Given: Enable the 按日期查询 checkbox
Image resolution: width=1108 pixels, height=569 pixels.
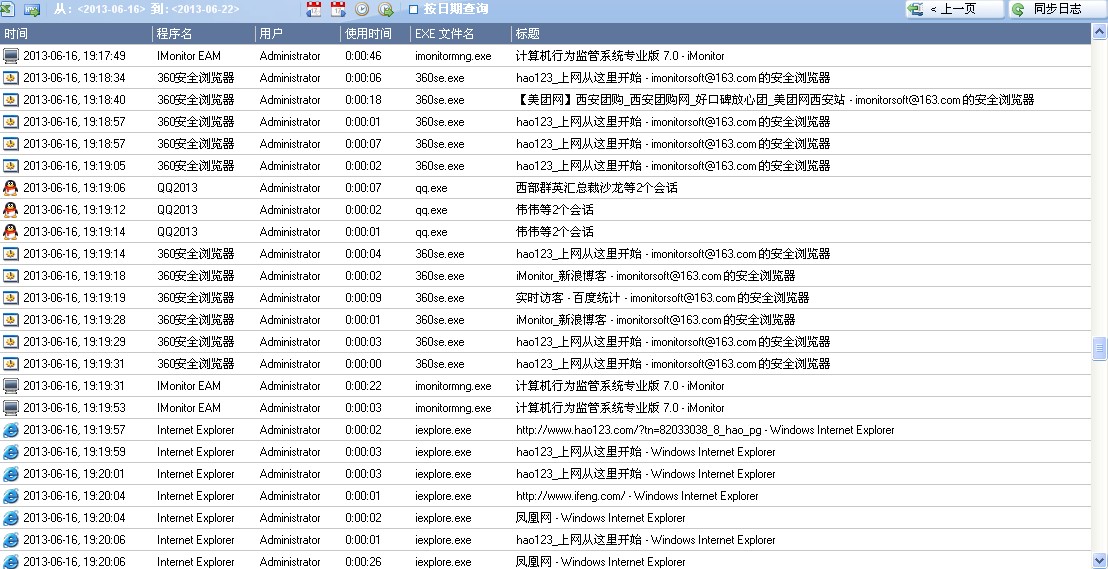Looking at the screenshot, I should (413, 10).
